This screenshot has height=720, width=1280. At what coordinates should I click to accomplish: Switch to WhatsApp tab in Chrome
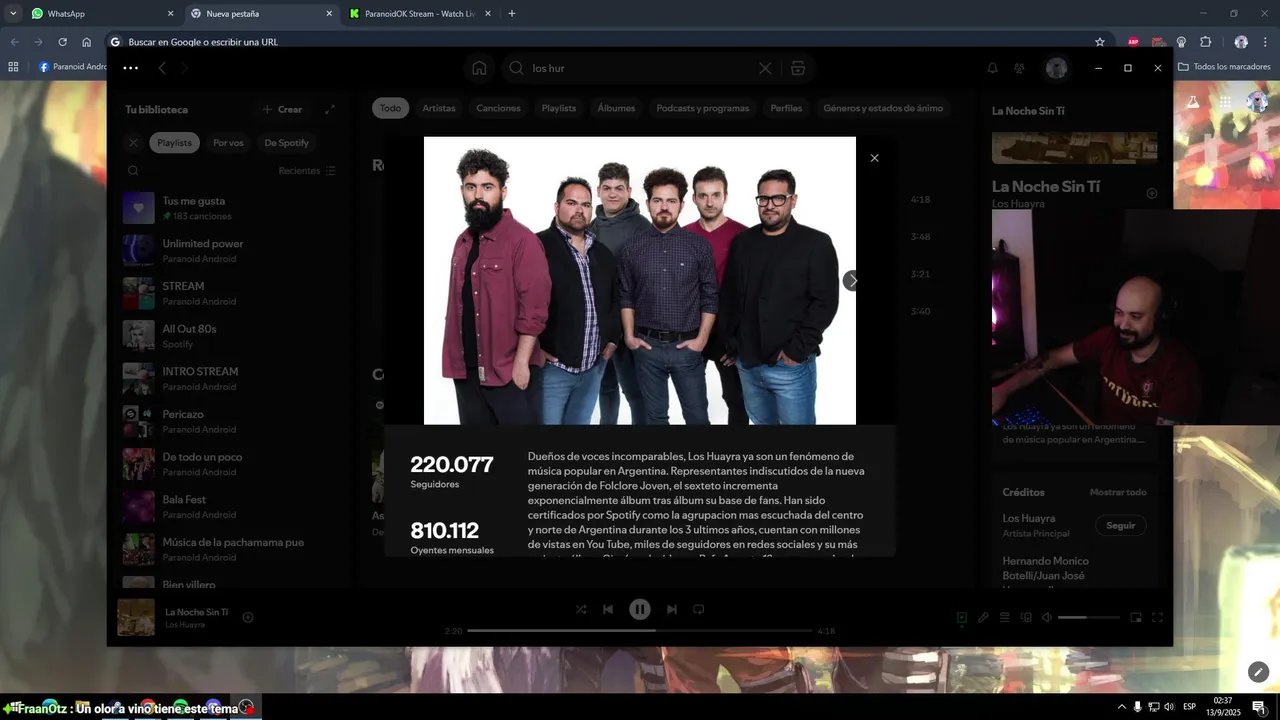(102, 14)
